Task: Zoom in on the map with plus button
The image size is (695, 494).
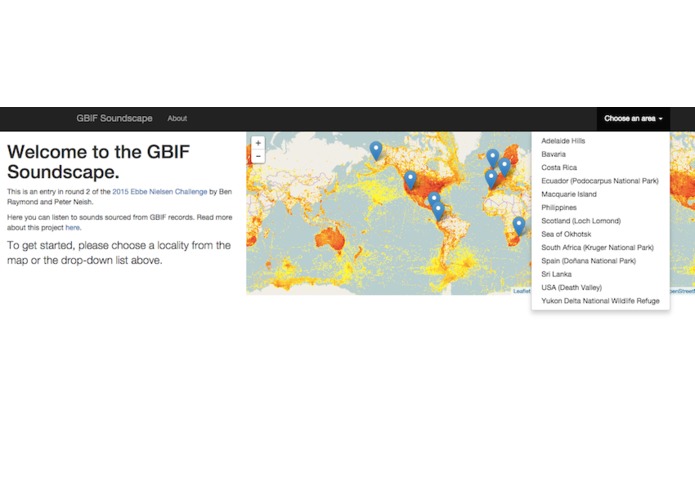Action: point(258,143)
